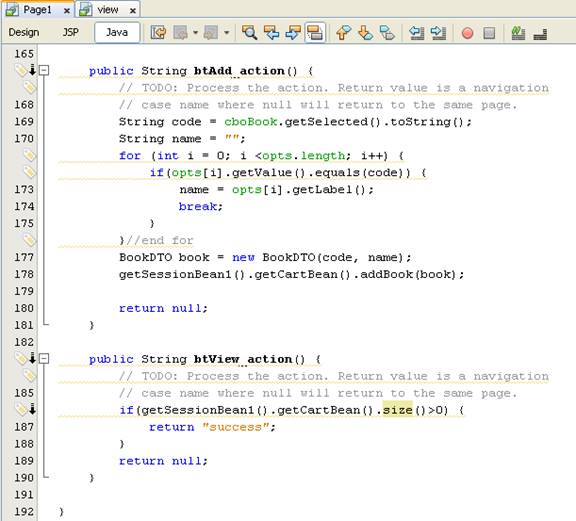Open the Design view
This screenshot has height=521, width=576.
point(24,33)
